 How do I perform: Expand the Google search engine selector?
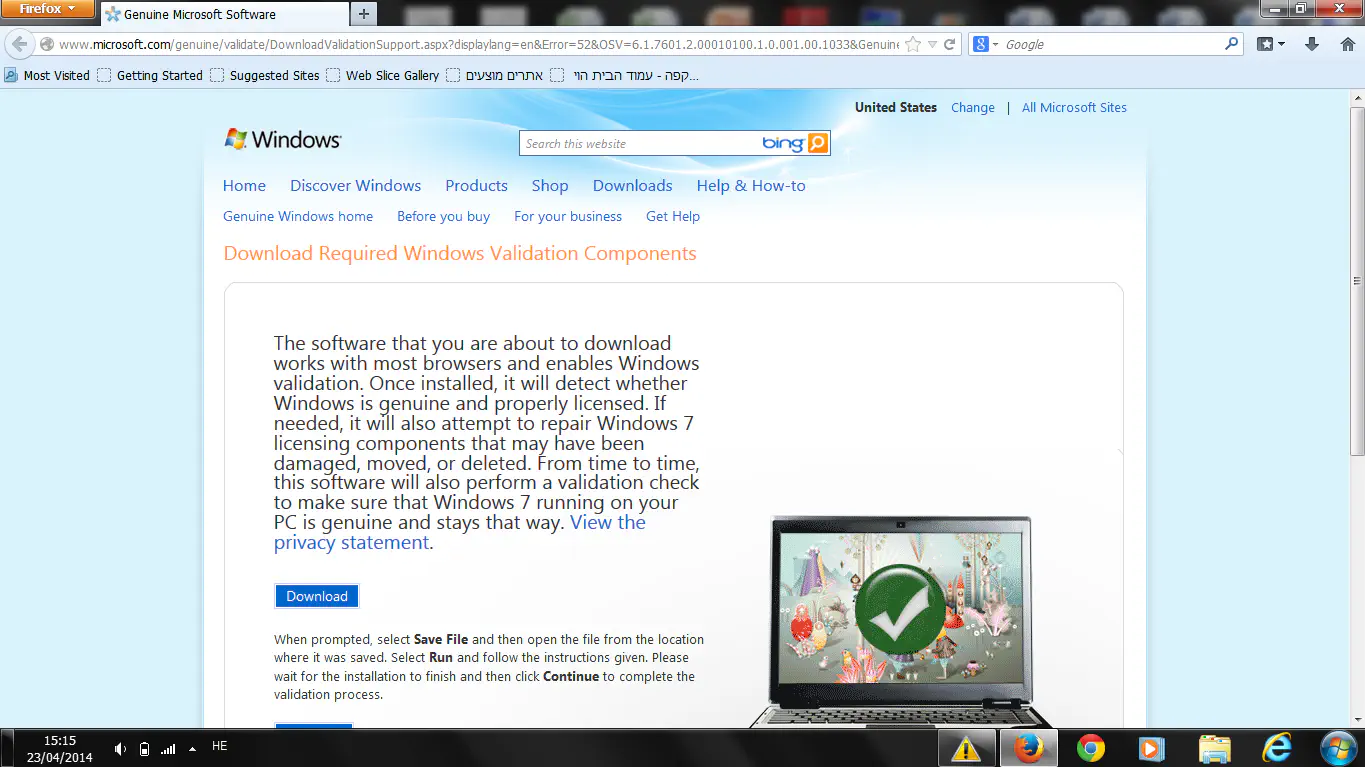[x=986, y=45]
